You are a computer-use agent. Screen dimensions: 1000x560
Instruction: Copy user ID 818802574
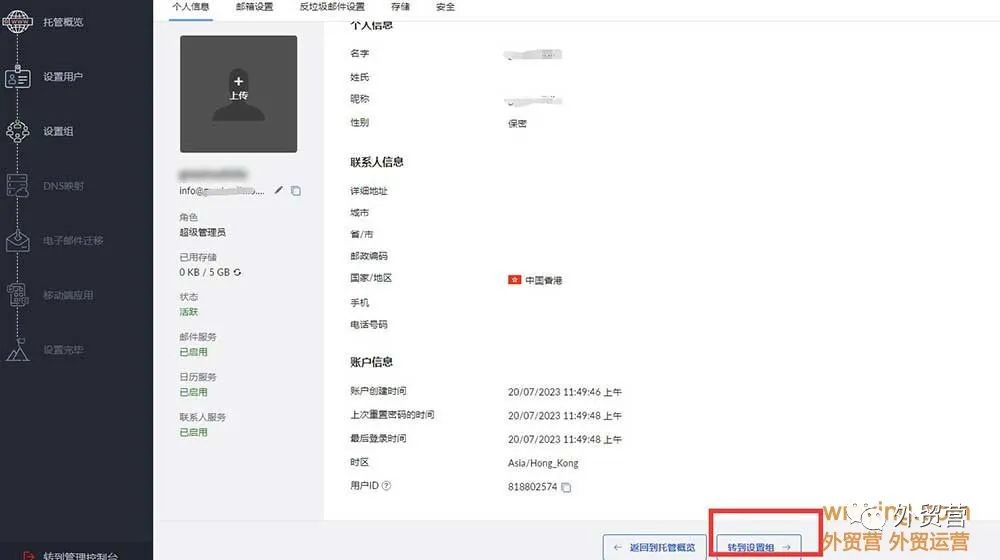click(566, 487)
